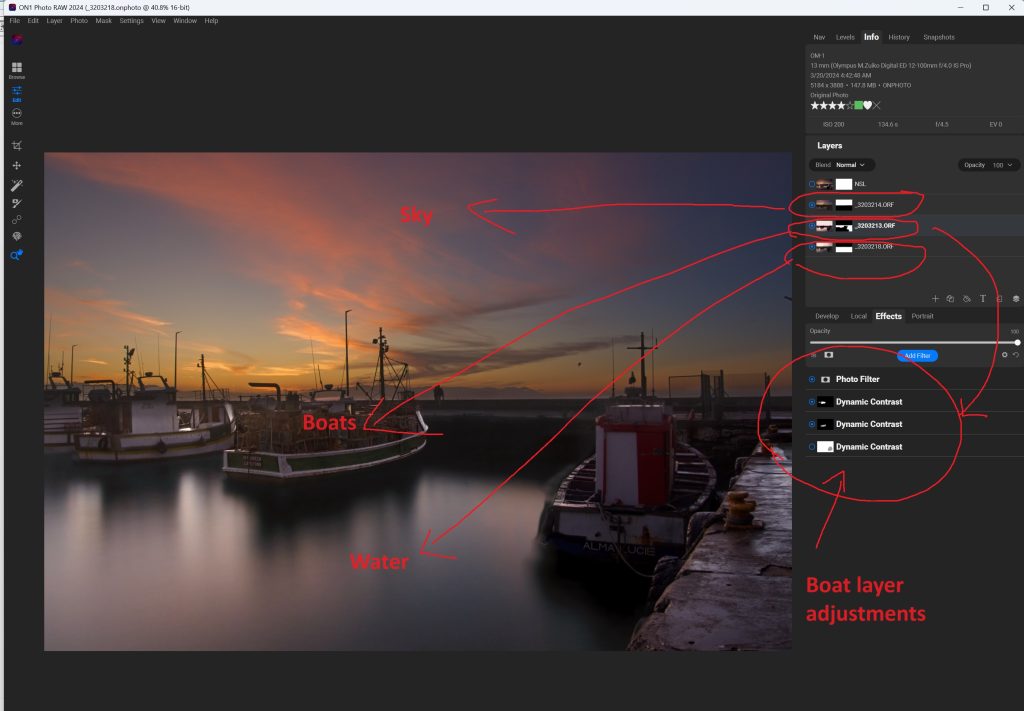Add a new layer with the plus icon

tap(936, 298)
